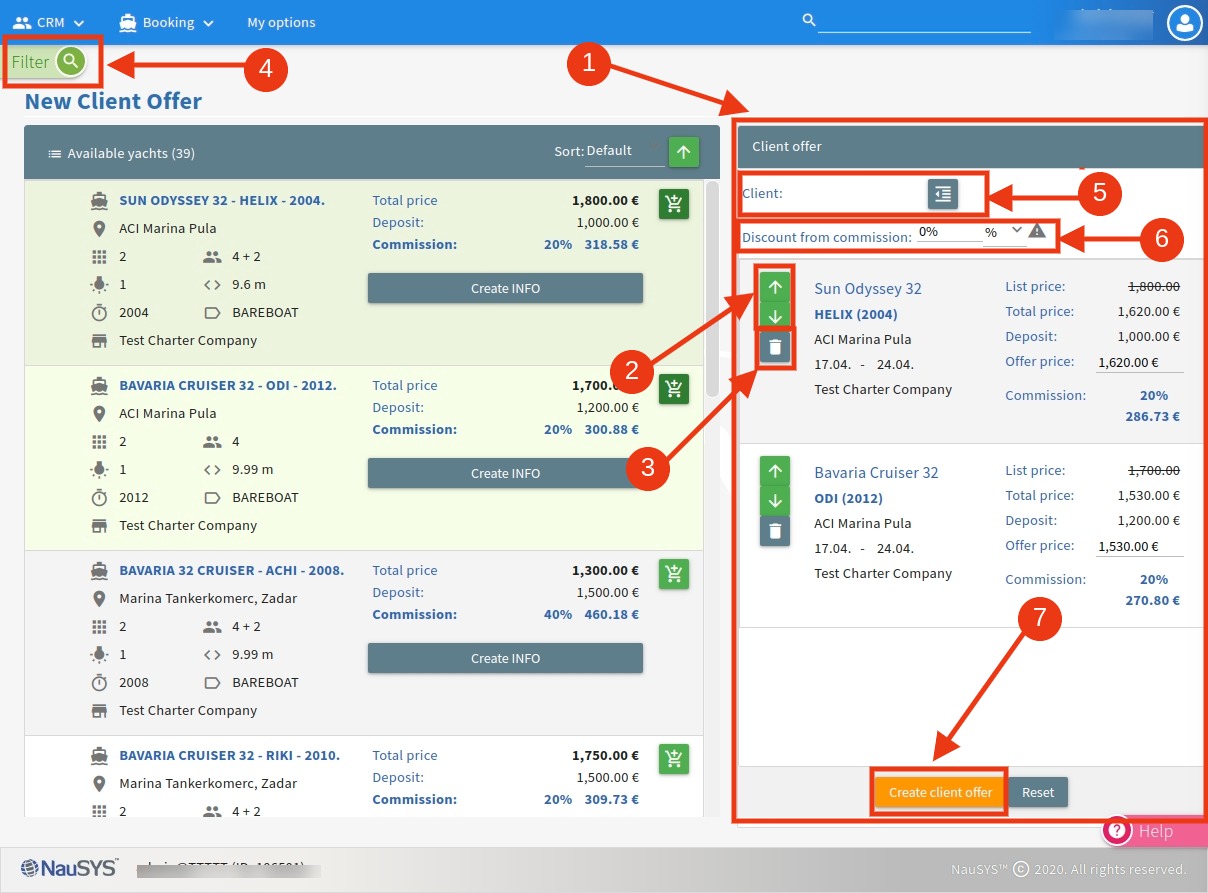The image size is (1208, 893).
Task: Toggle sort direction with green arrow
Action: 683,152
